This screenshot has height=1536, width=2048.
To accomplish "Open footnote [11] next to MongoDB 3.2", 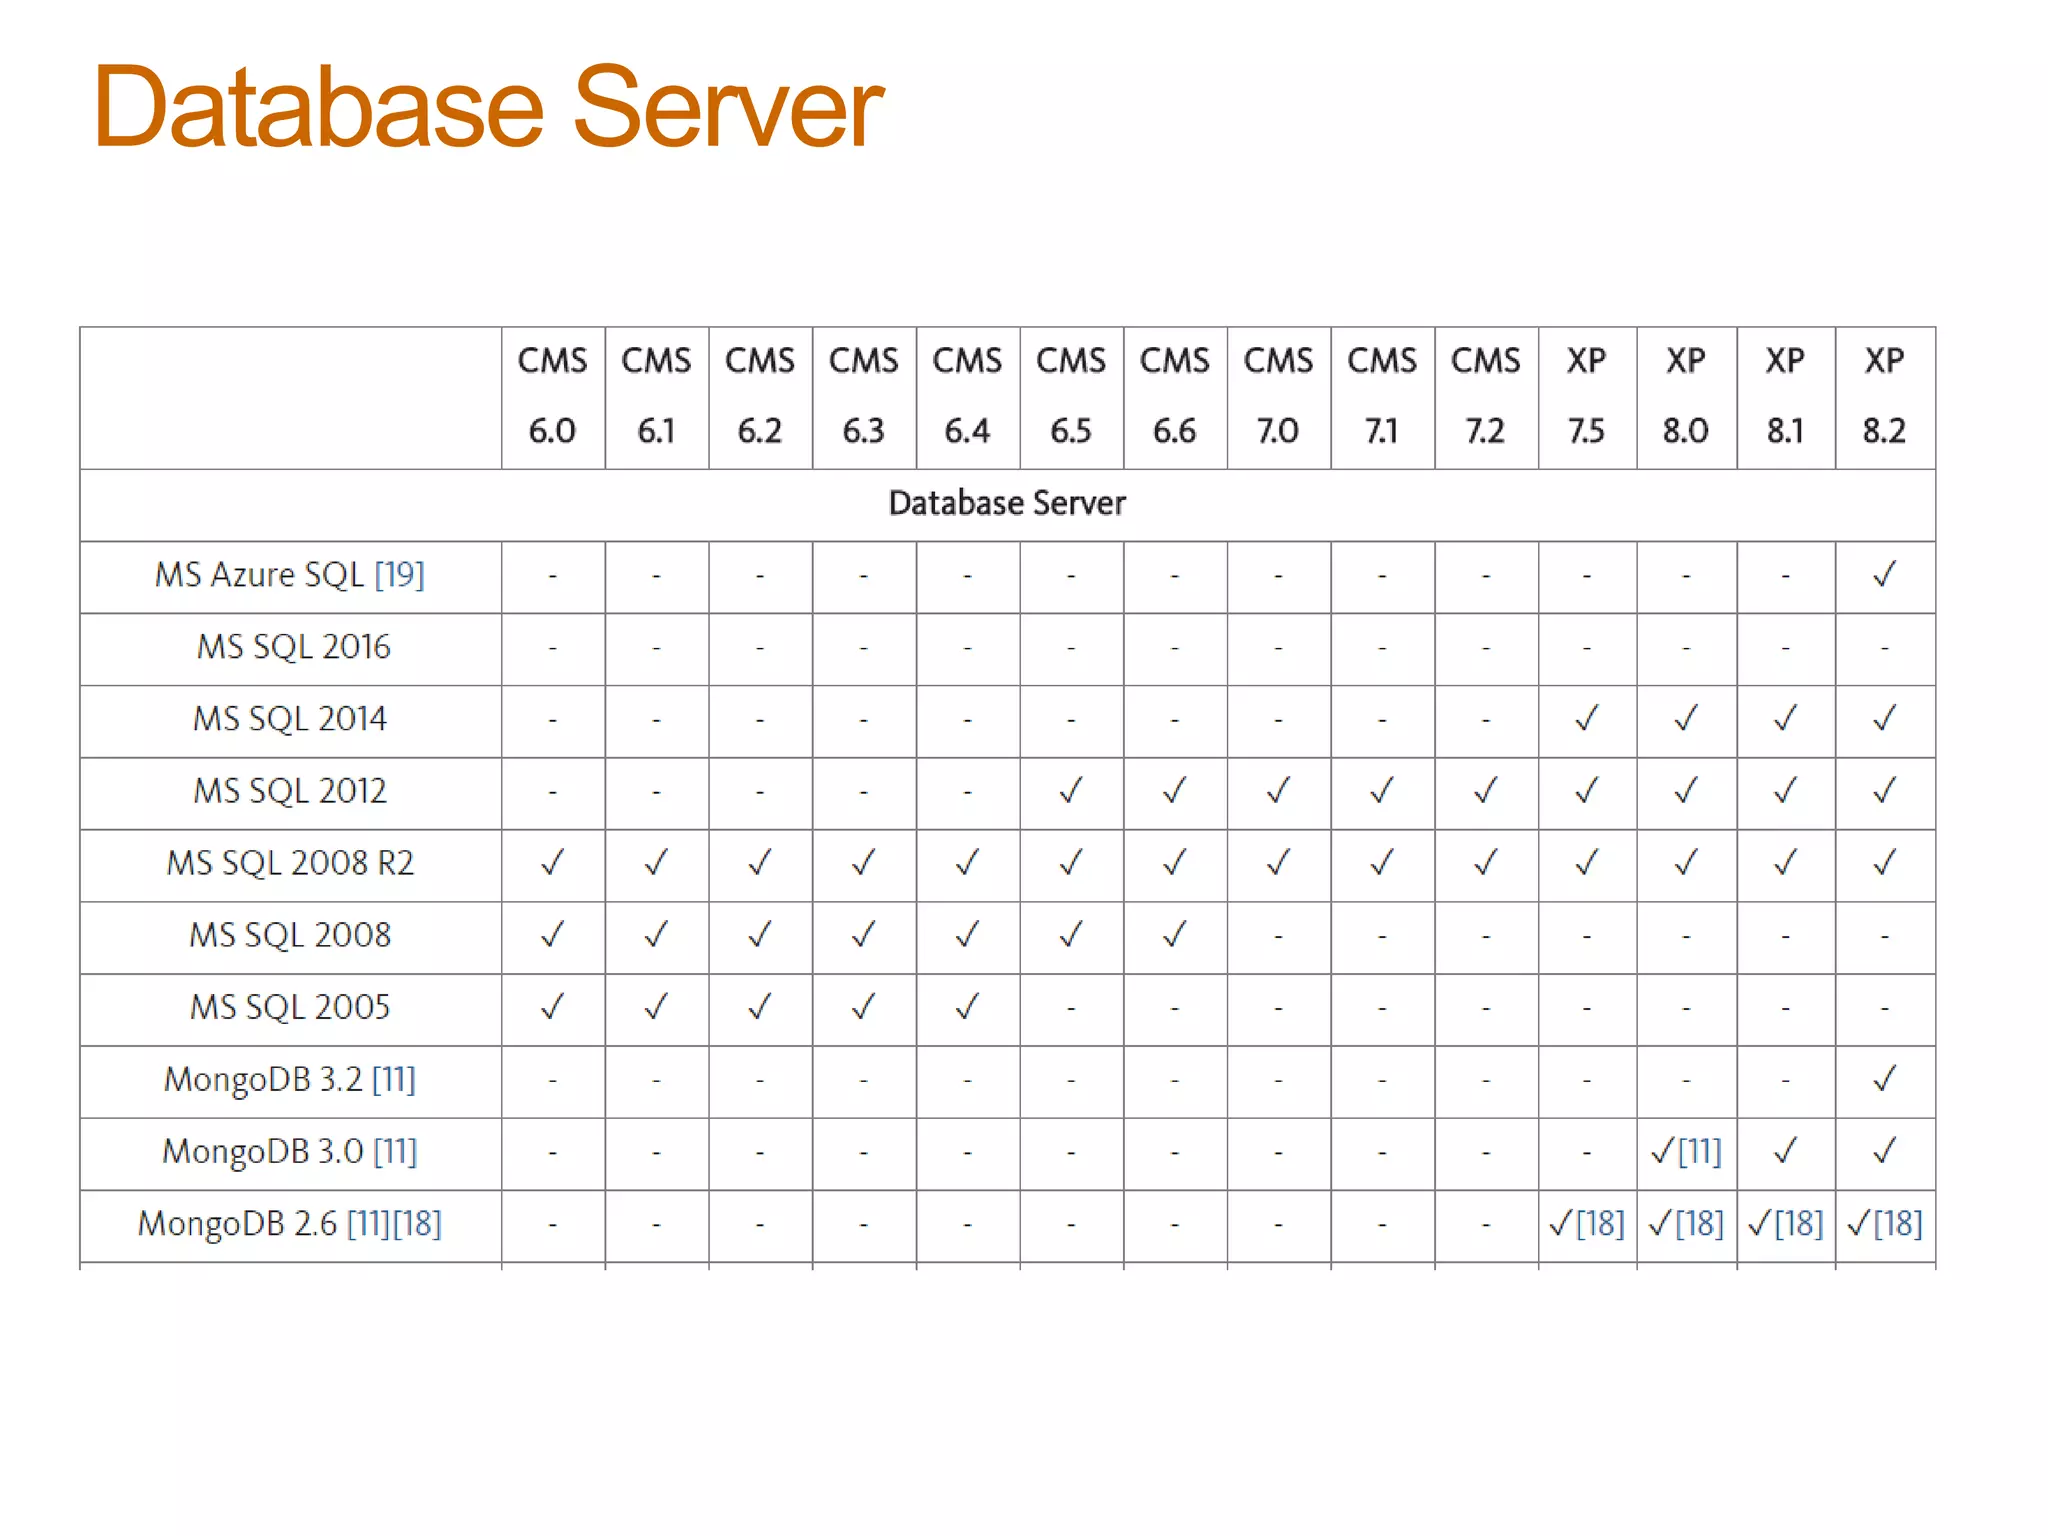I will click(x=394, y=1080).
